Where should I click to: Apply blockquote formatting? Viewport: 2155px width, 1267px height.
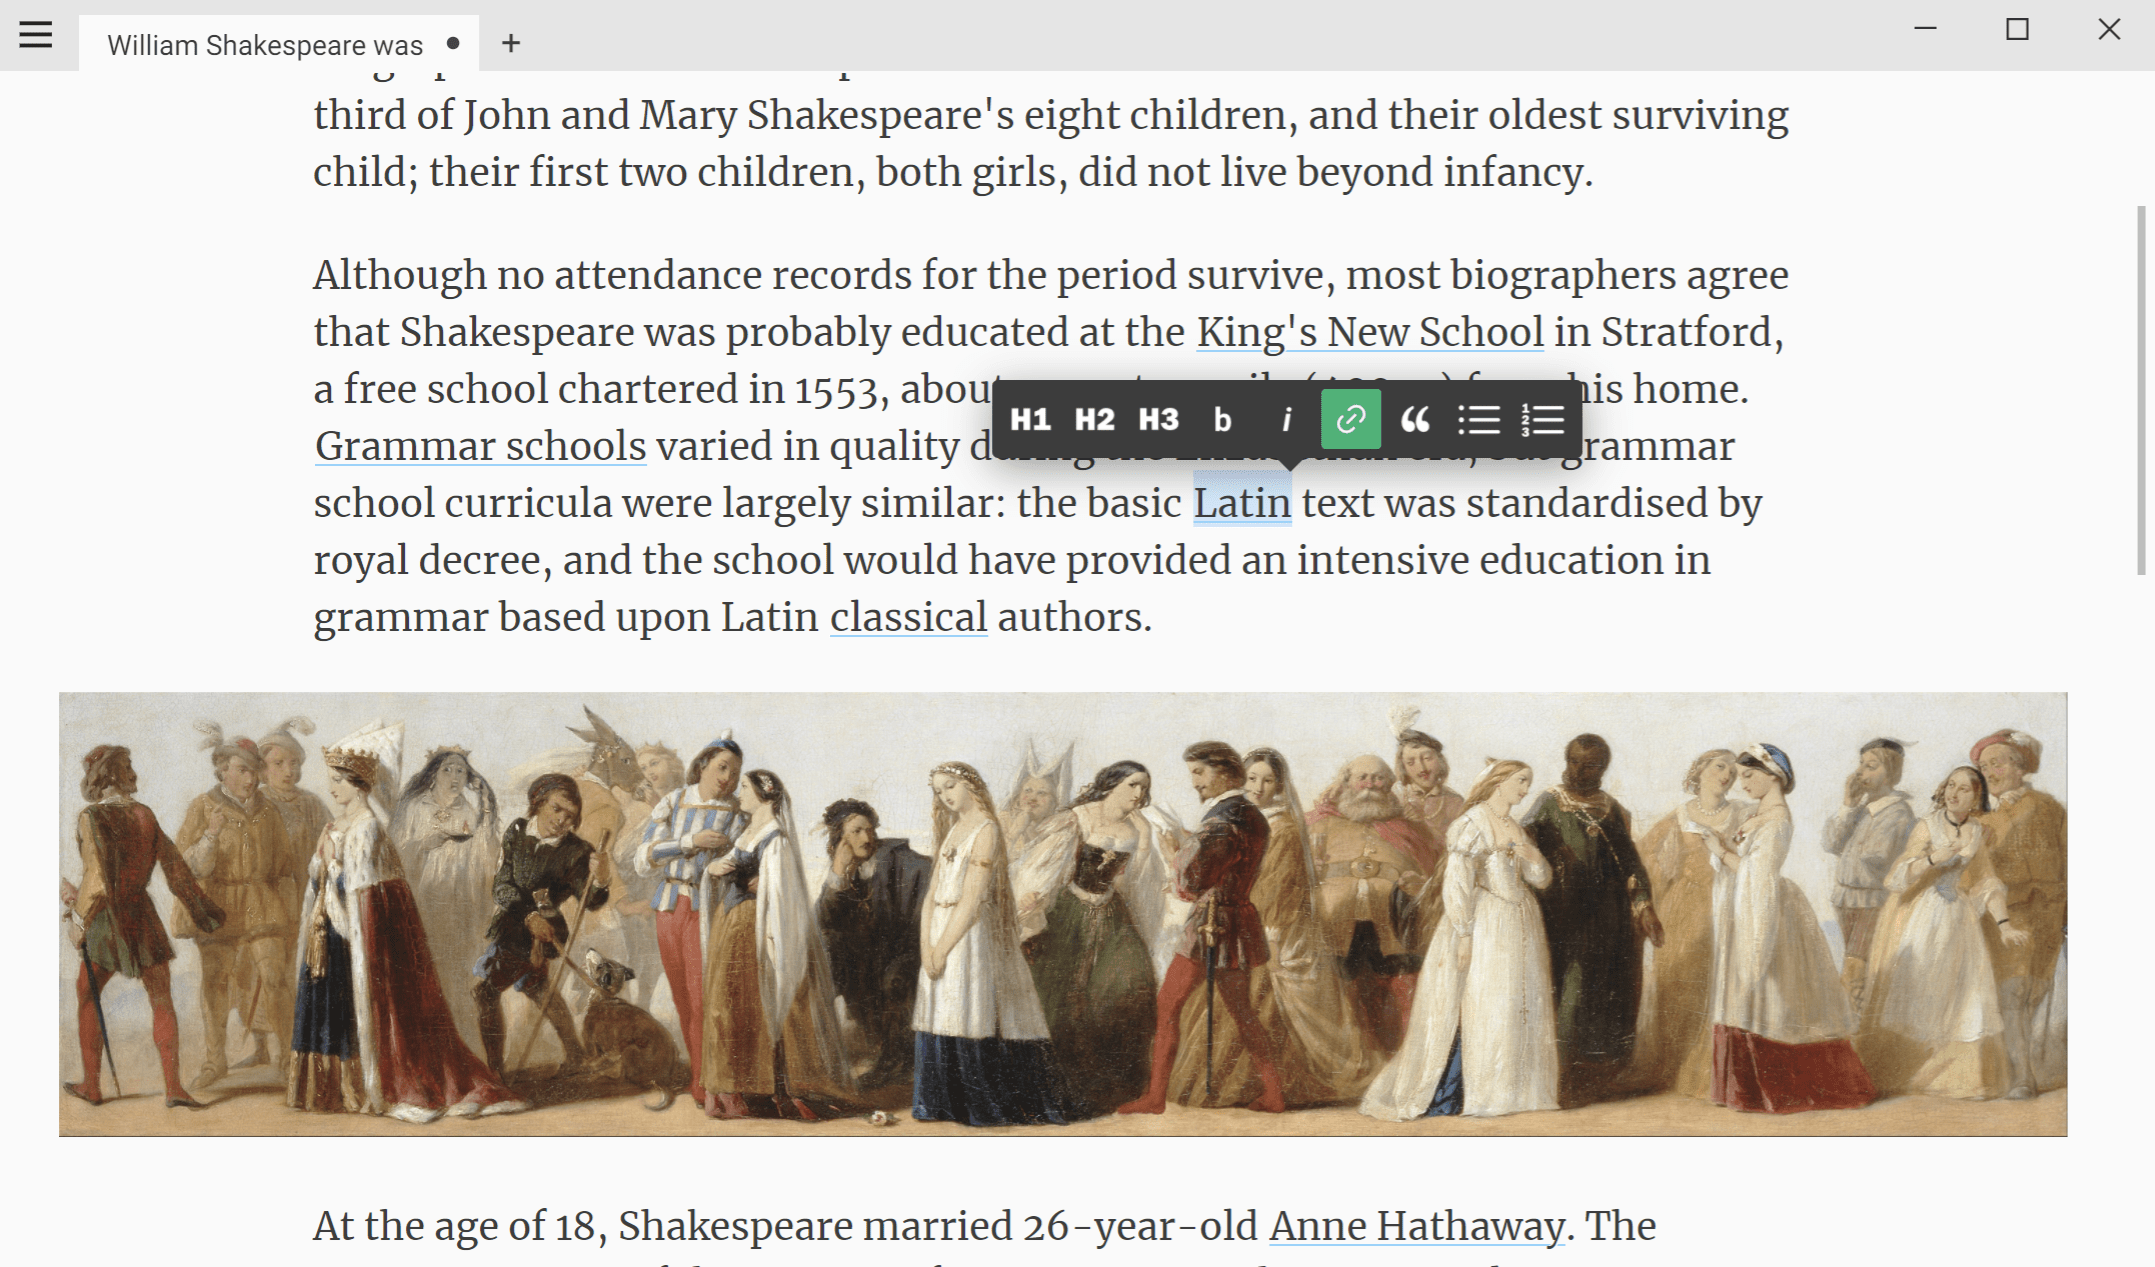click(x=1414, y=419)
